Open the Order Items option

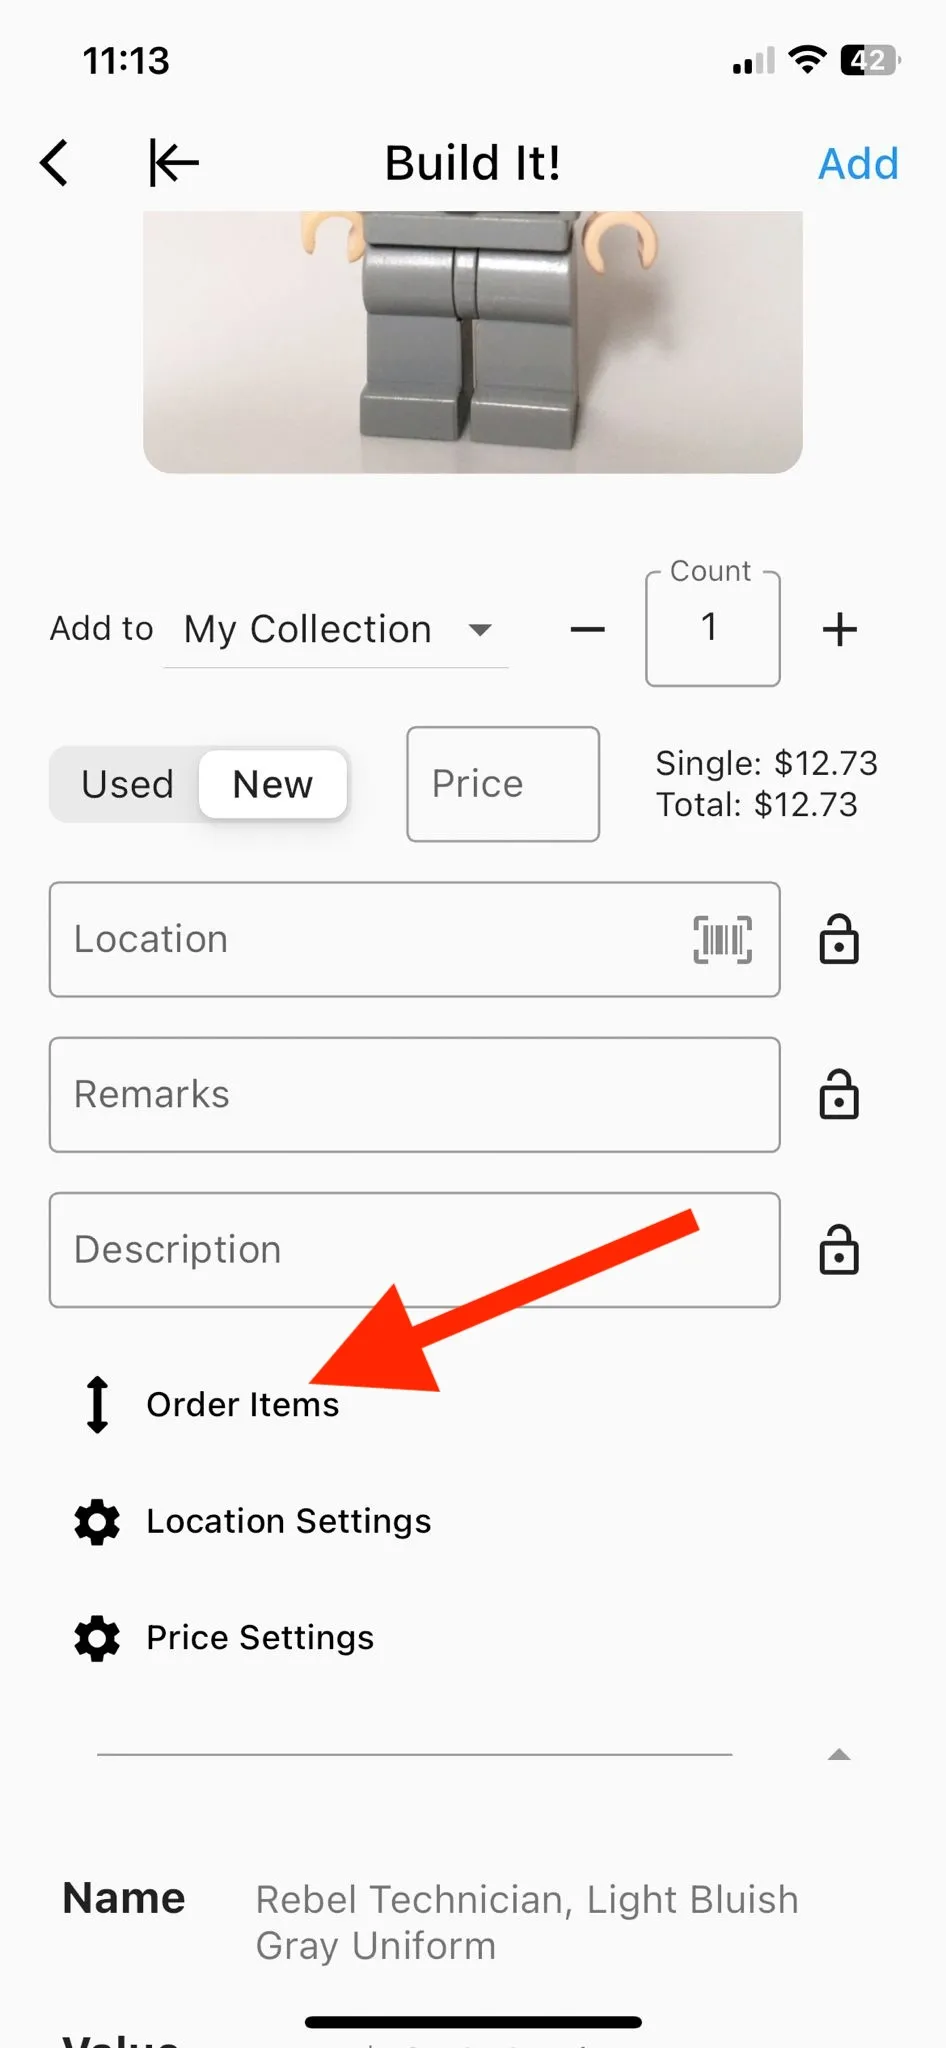coord(243,1405)
